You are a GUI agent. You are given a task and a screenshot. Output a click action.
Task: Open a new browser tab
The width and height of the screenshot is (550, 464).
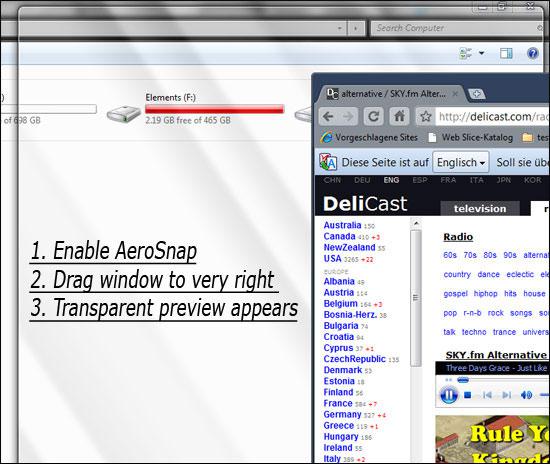tap(477, 94)
